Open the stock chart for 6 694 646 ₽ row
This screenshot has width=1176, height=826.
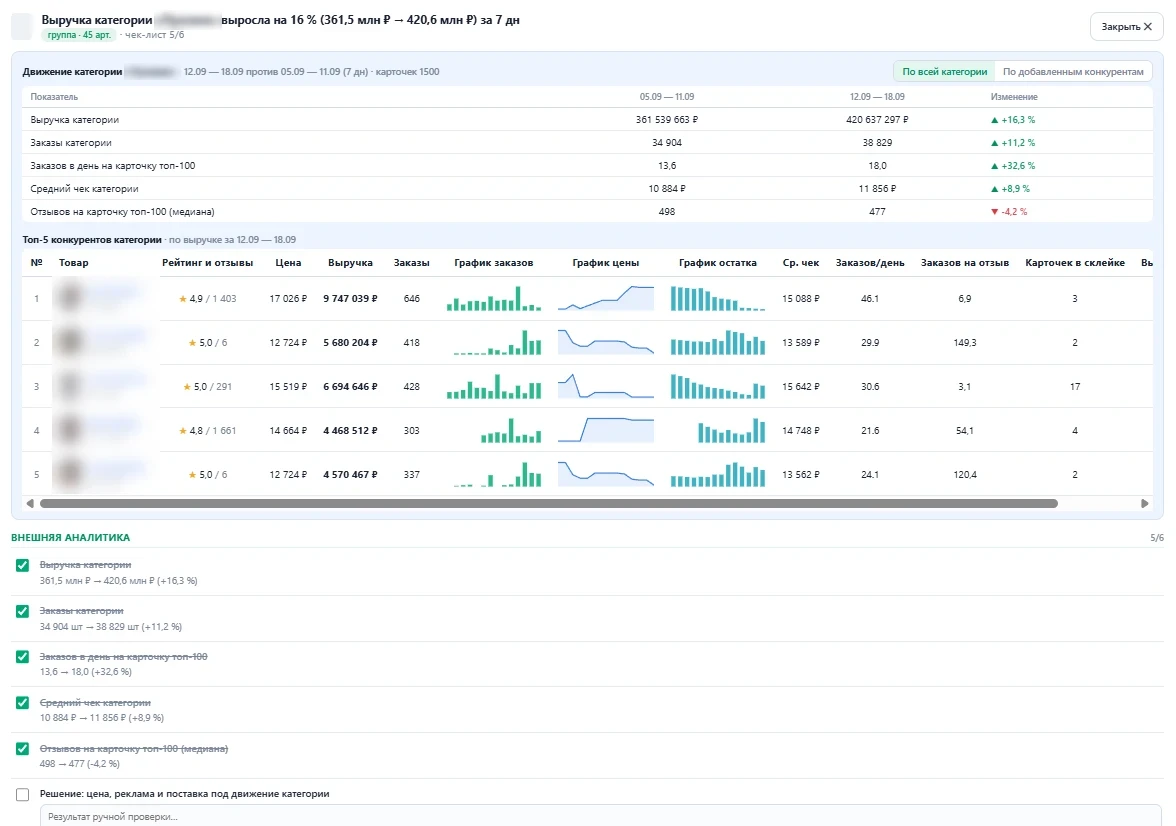718,386
